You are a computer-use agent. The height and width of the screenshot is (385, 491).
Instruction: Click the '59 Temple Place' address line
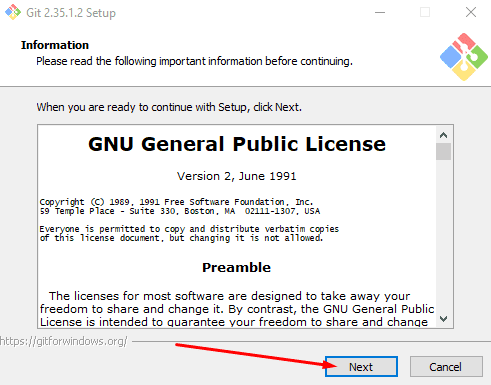point(180,211)
